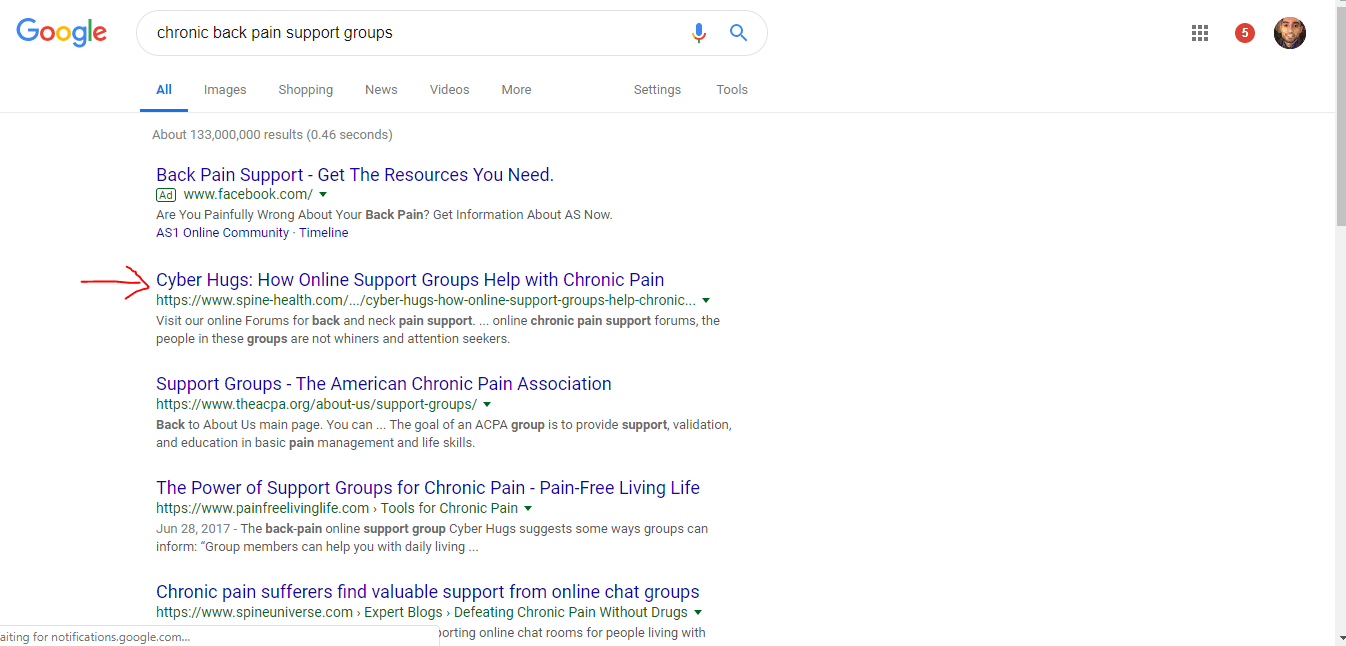
Task: Expand dropdown arrow beside spine-health.com URL
Action: pyautogui.click(x=706, y=300)
